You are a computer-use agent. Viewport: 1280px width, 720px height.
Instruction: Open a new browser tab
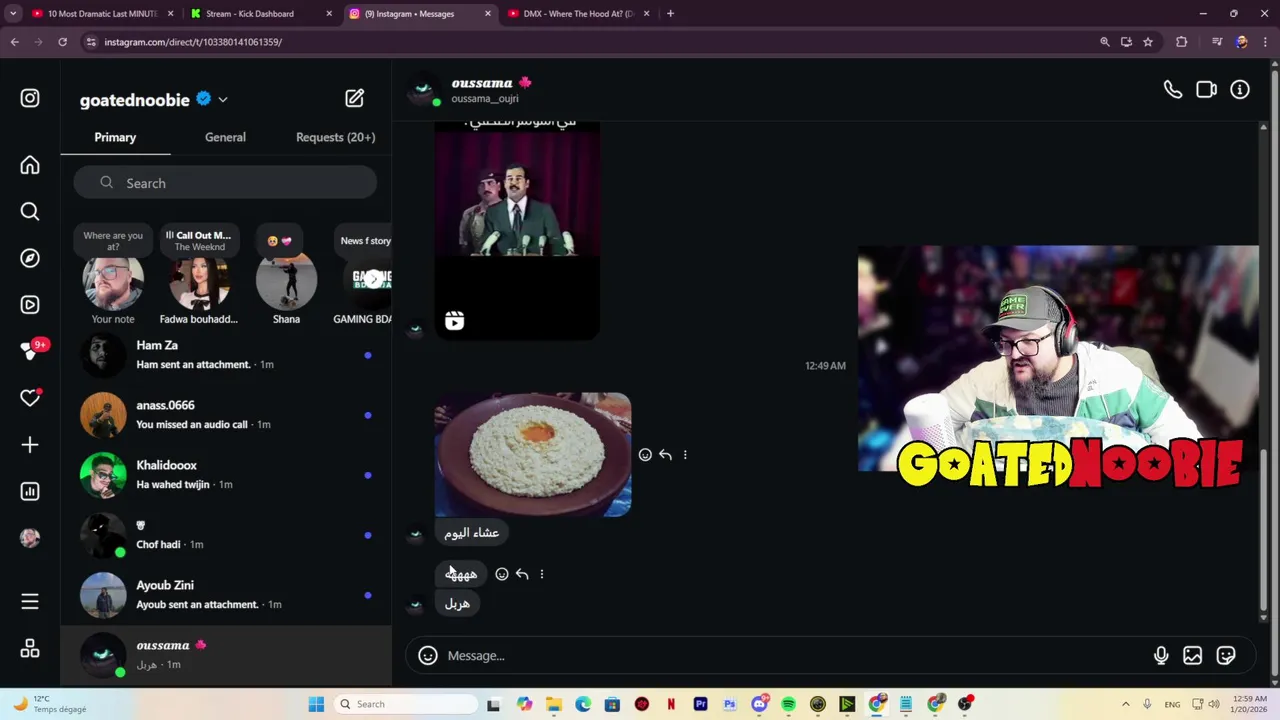pyautogui.click(x=670, y=14)
